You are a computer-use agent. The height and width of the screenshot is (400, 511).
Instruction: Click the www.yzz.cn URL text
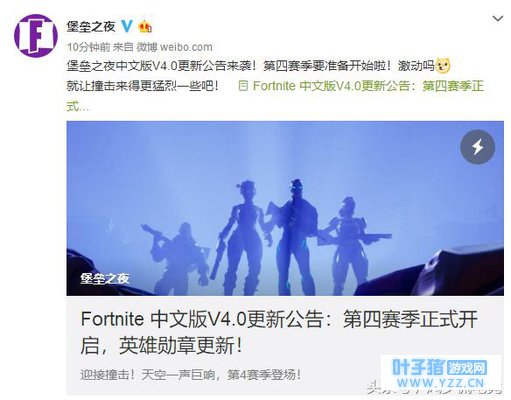pyautogui.click(x=440, y=383)
